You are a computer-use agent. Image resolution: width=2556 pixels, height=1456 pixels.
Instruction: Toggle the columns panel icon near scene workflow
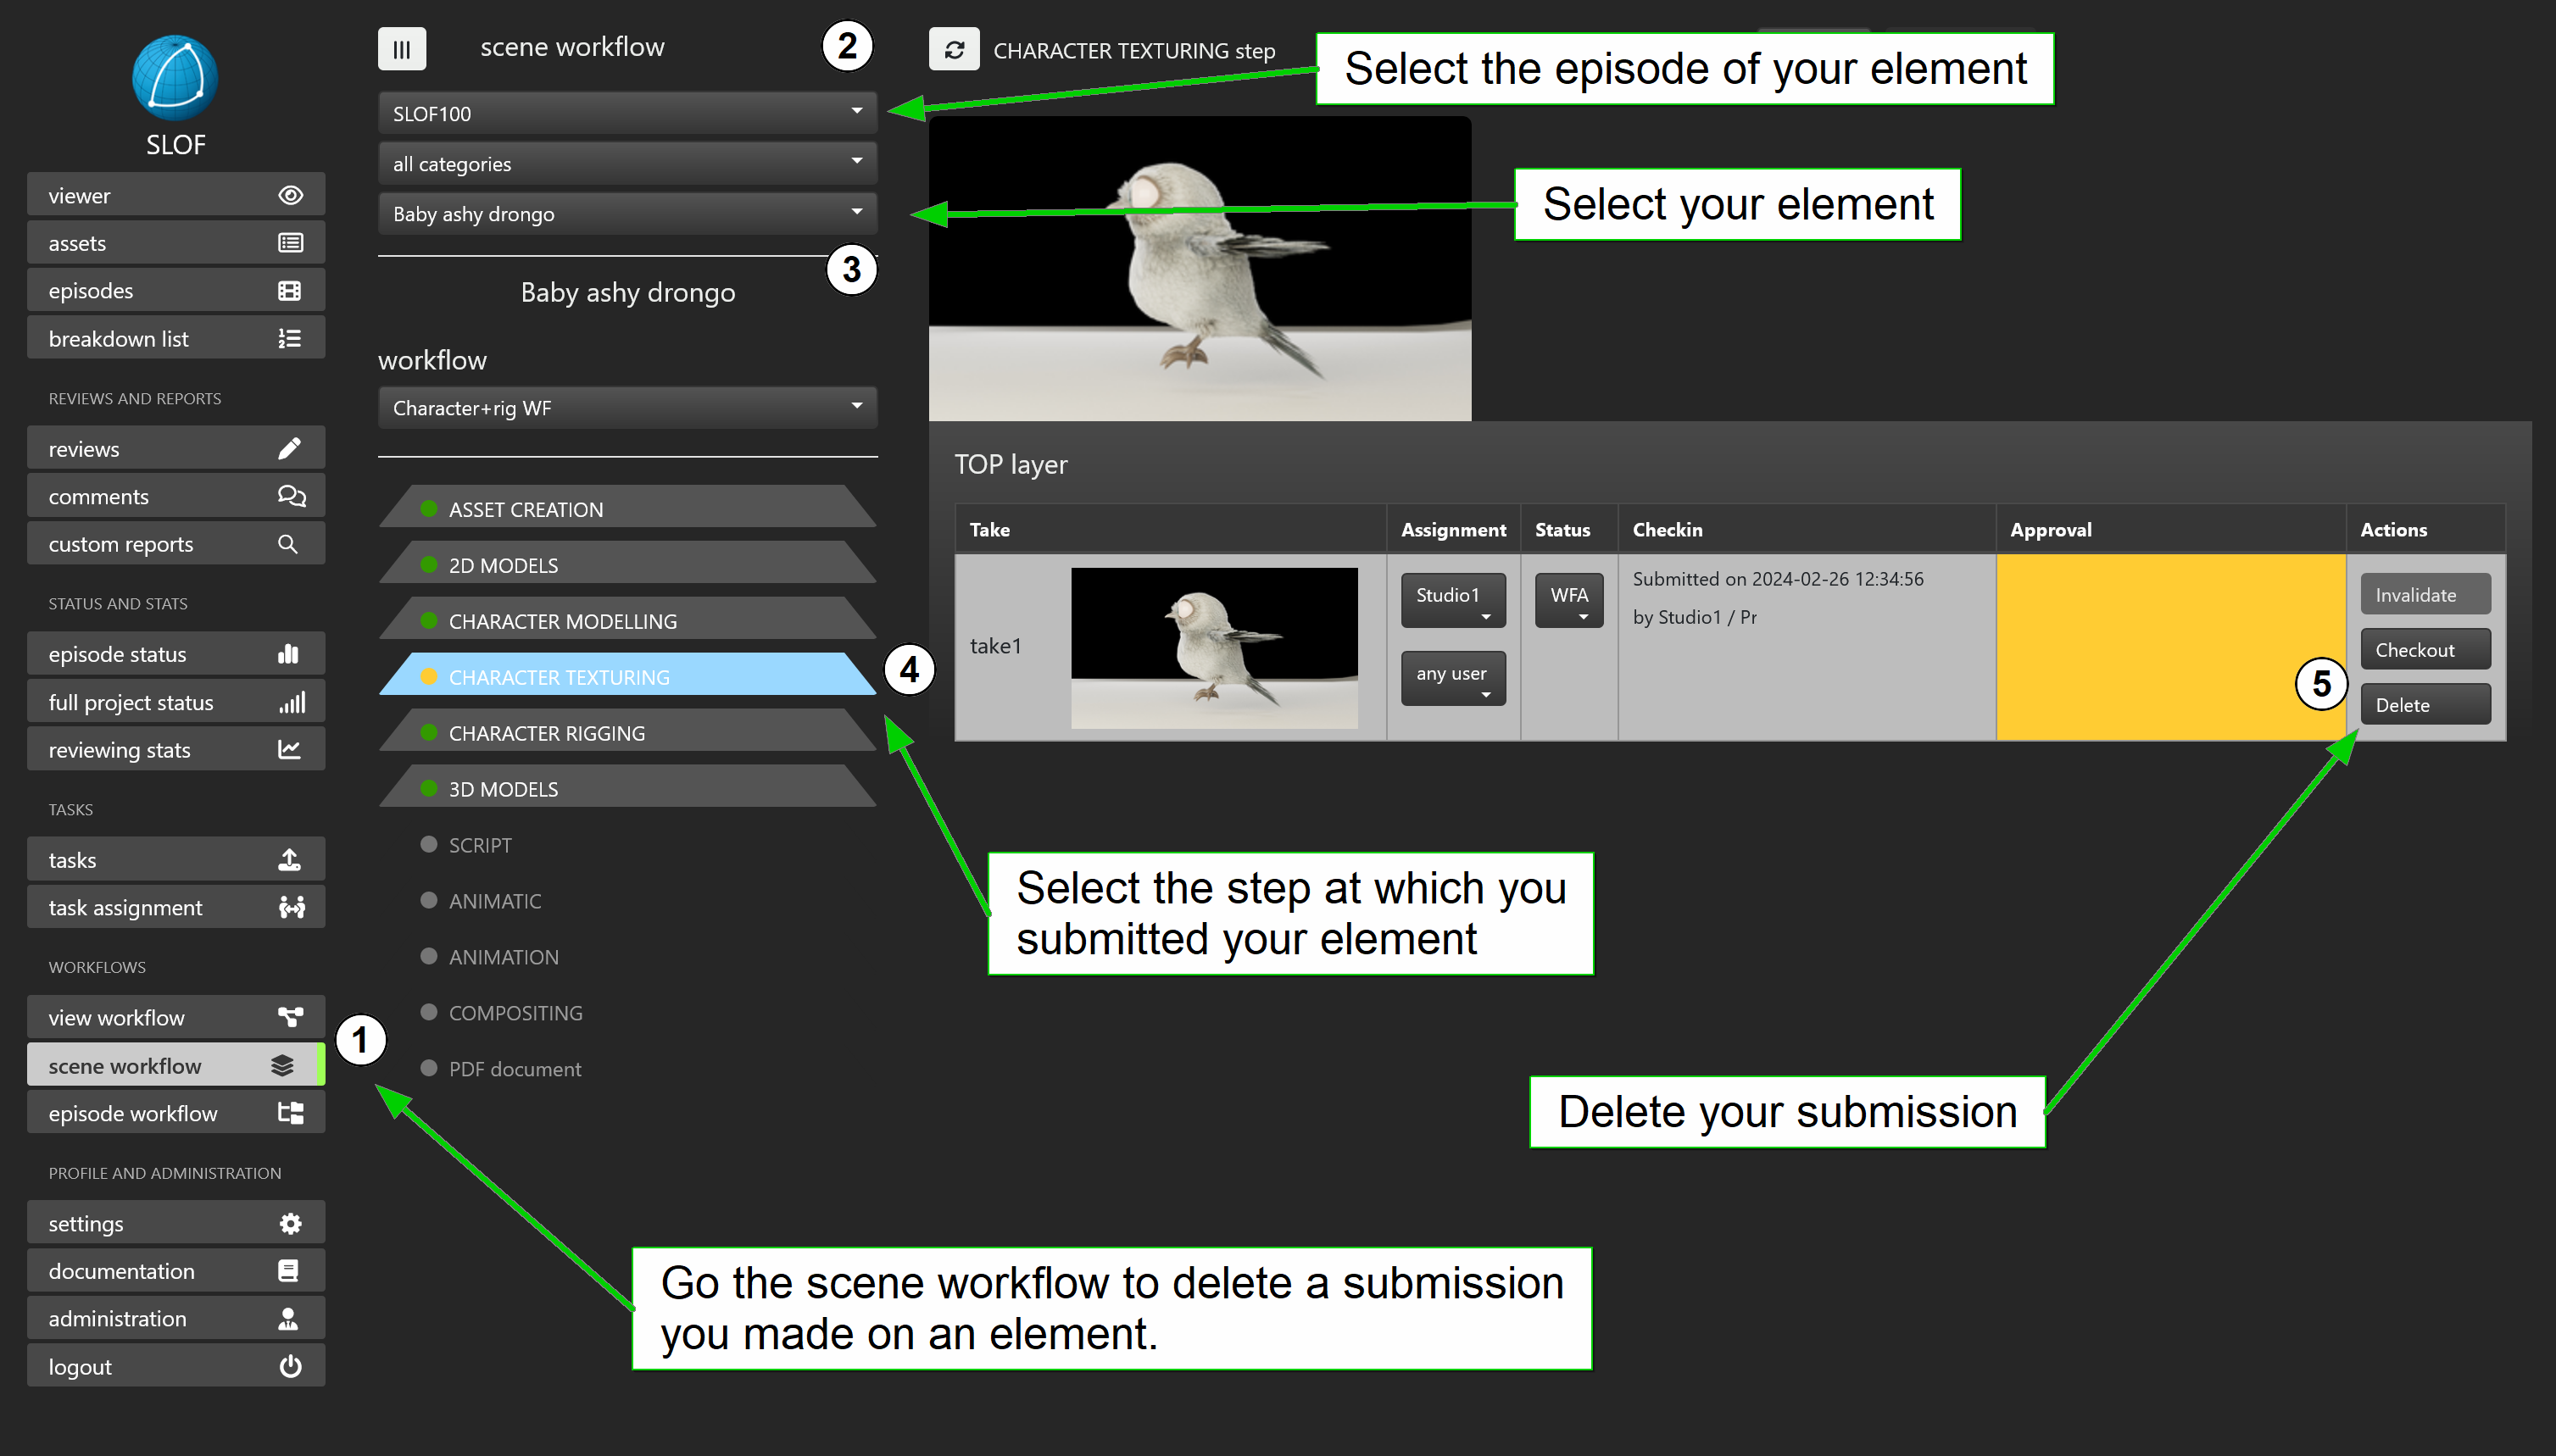pos(401,49)
